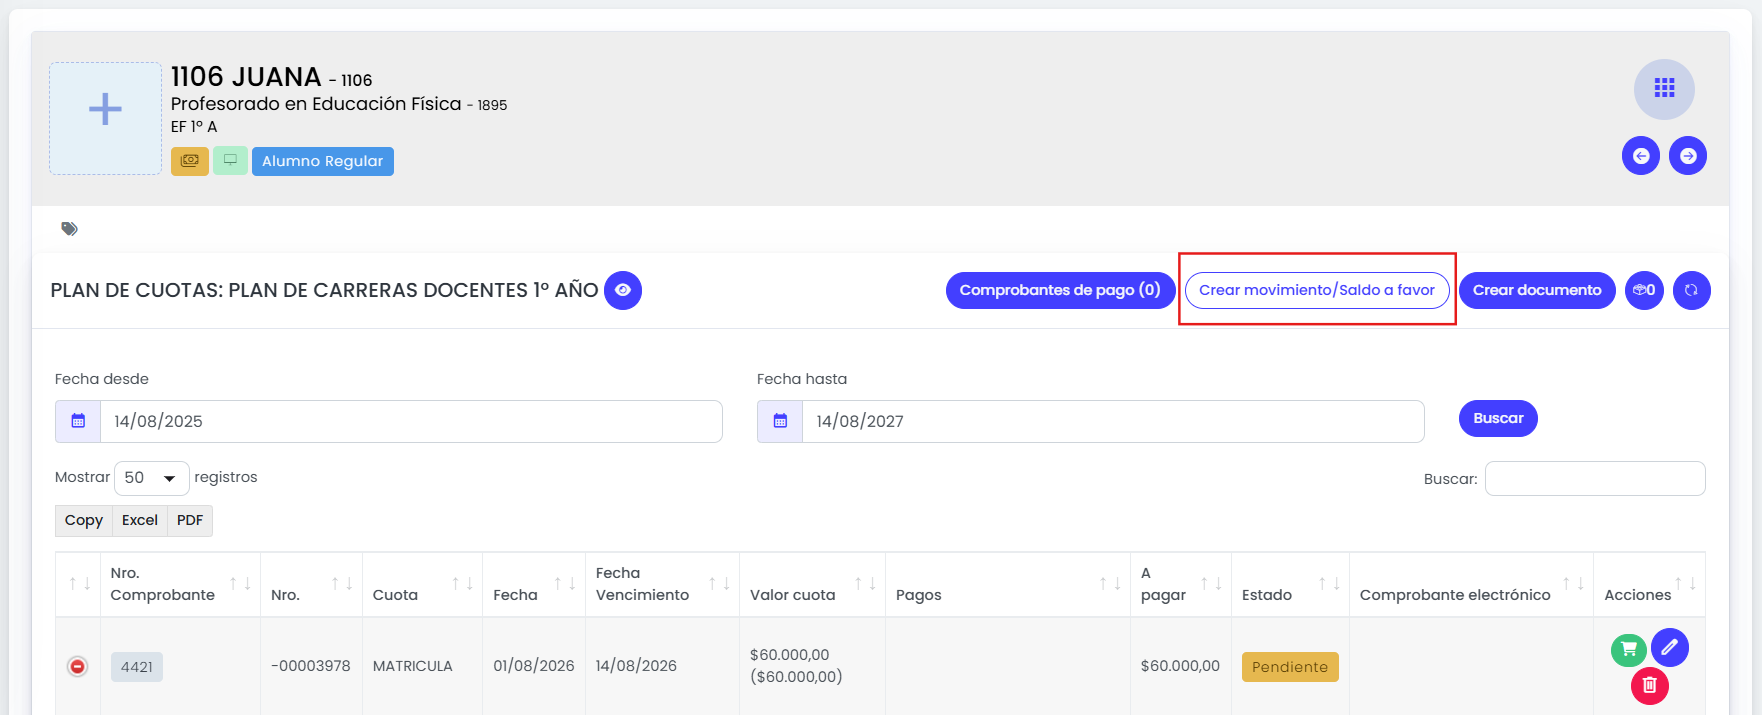Screen dimensions: 1762x715
Task: Collapse row 4421 red minus icon
Action: 77,666
